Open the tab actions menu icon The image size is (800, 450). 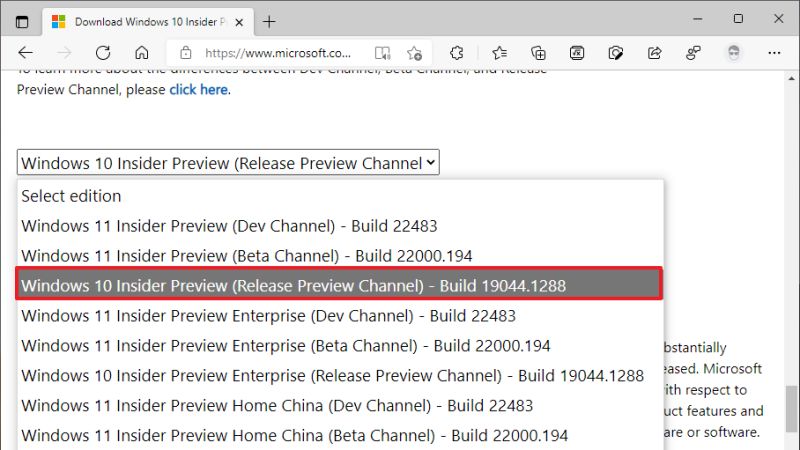[x=22, y=22]
